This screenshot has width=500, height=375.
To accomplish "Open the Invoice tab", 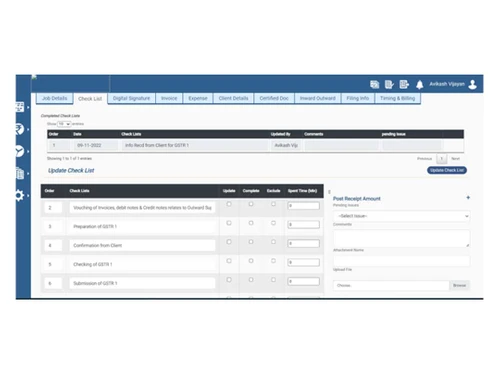I will [169, 98].
